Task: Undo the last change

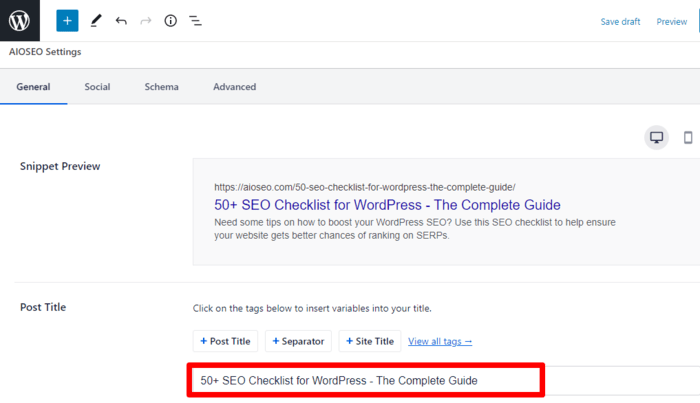Action: [121, 21]
